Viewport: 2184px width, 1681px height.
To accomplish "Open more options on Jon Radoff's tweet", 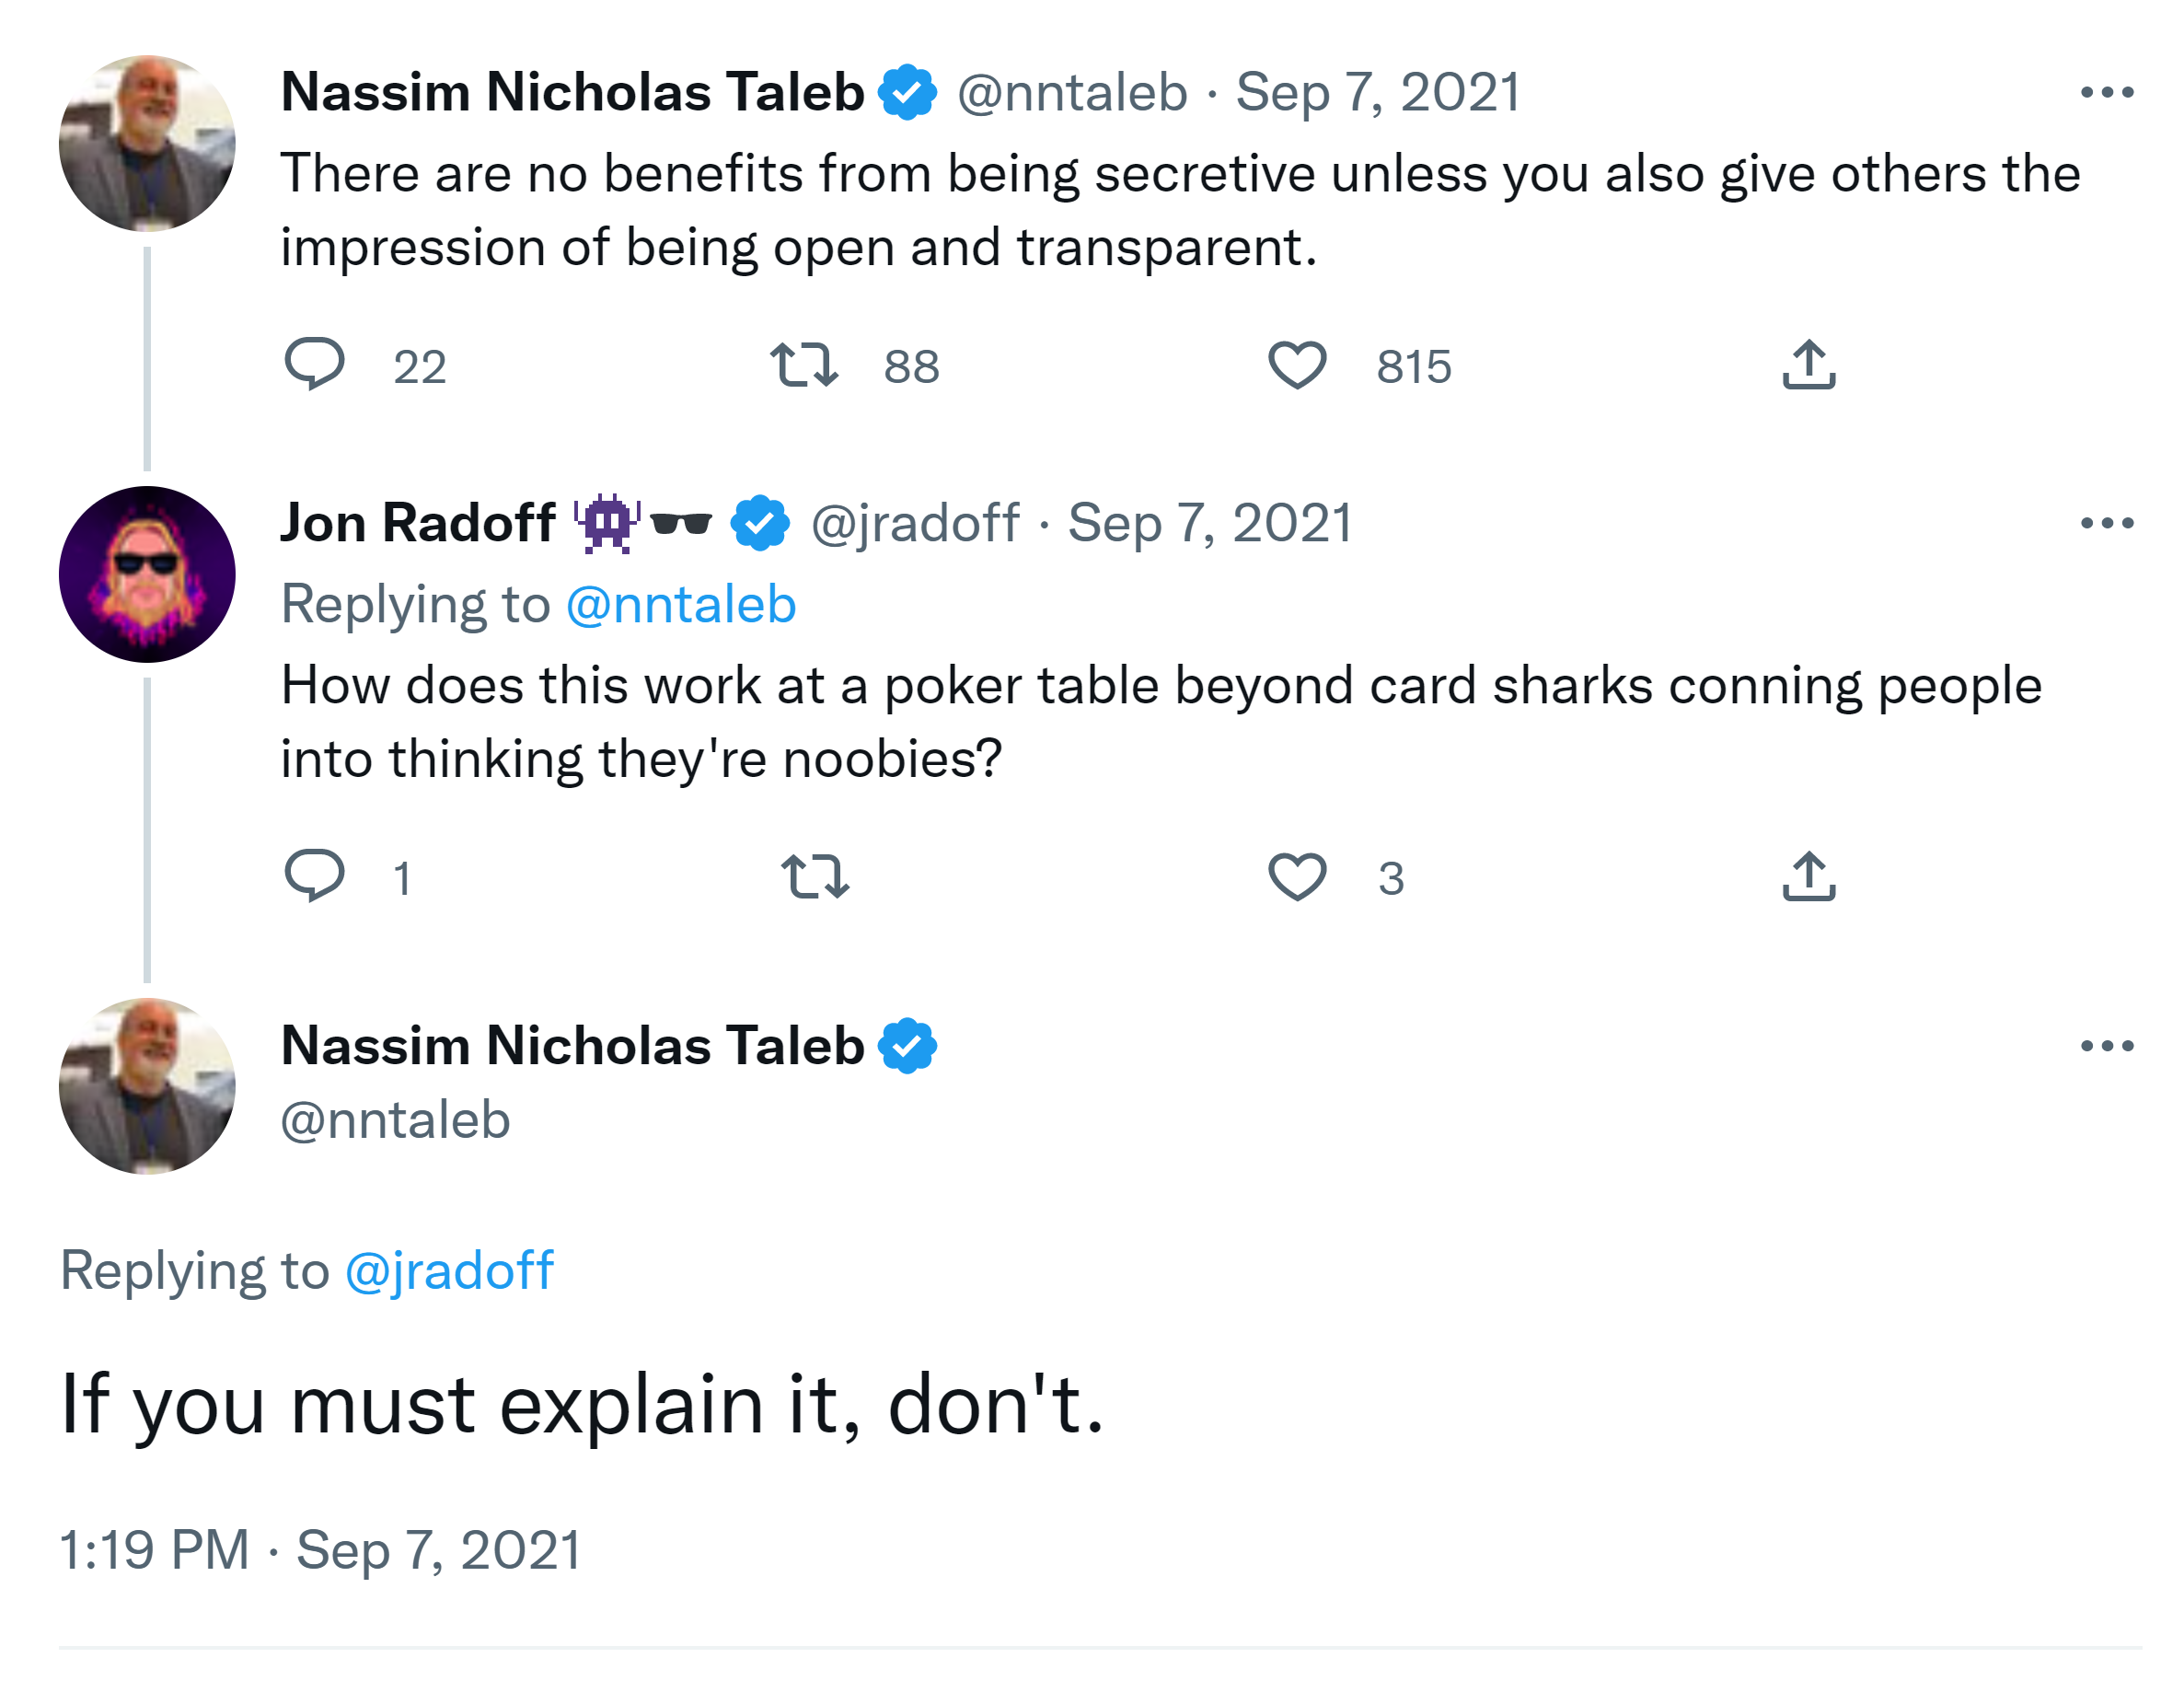I will pyautogui.click(x=2106, y=523).
